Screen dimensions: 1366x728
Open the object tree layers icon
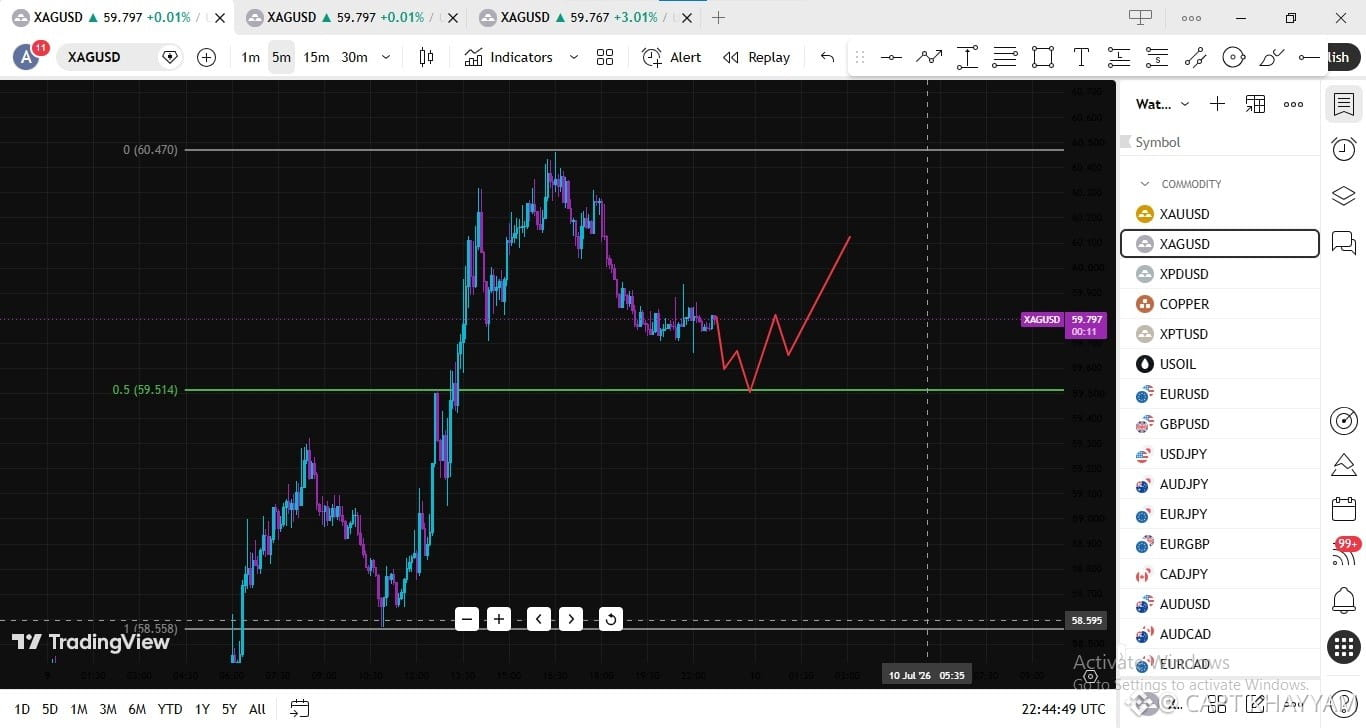point(1344,196)
